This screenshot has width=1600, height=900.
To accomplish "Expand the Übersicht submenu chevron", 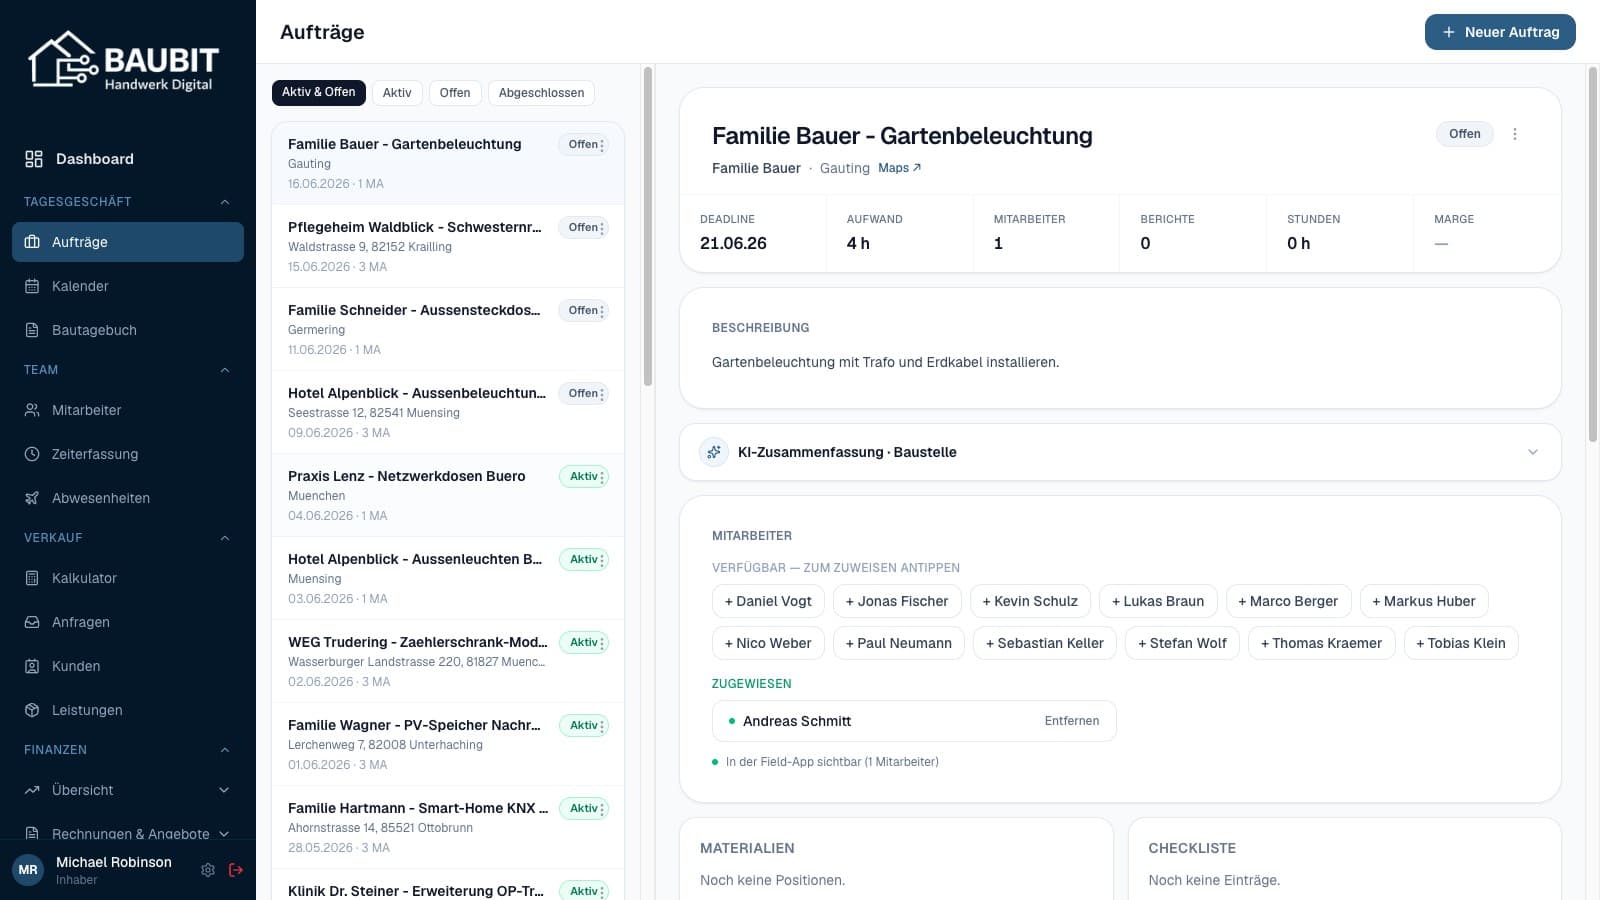I will tap(224, 790).
